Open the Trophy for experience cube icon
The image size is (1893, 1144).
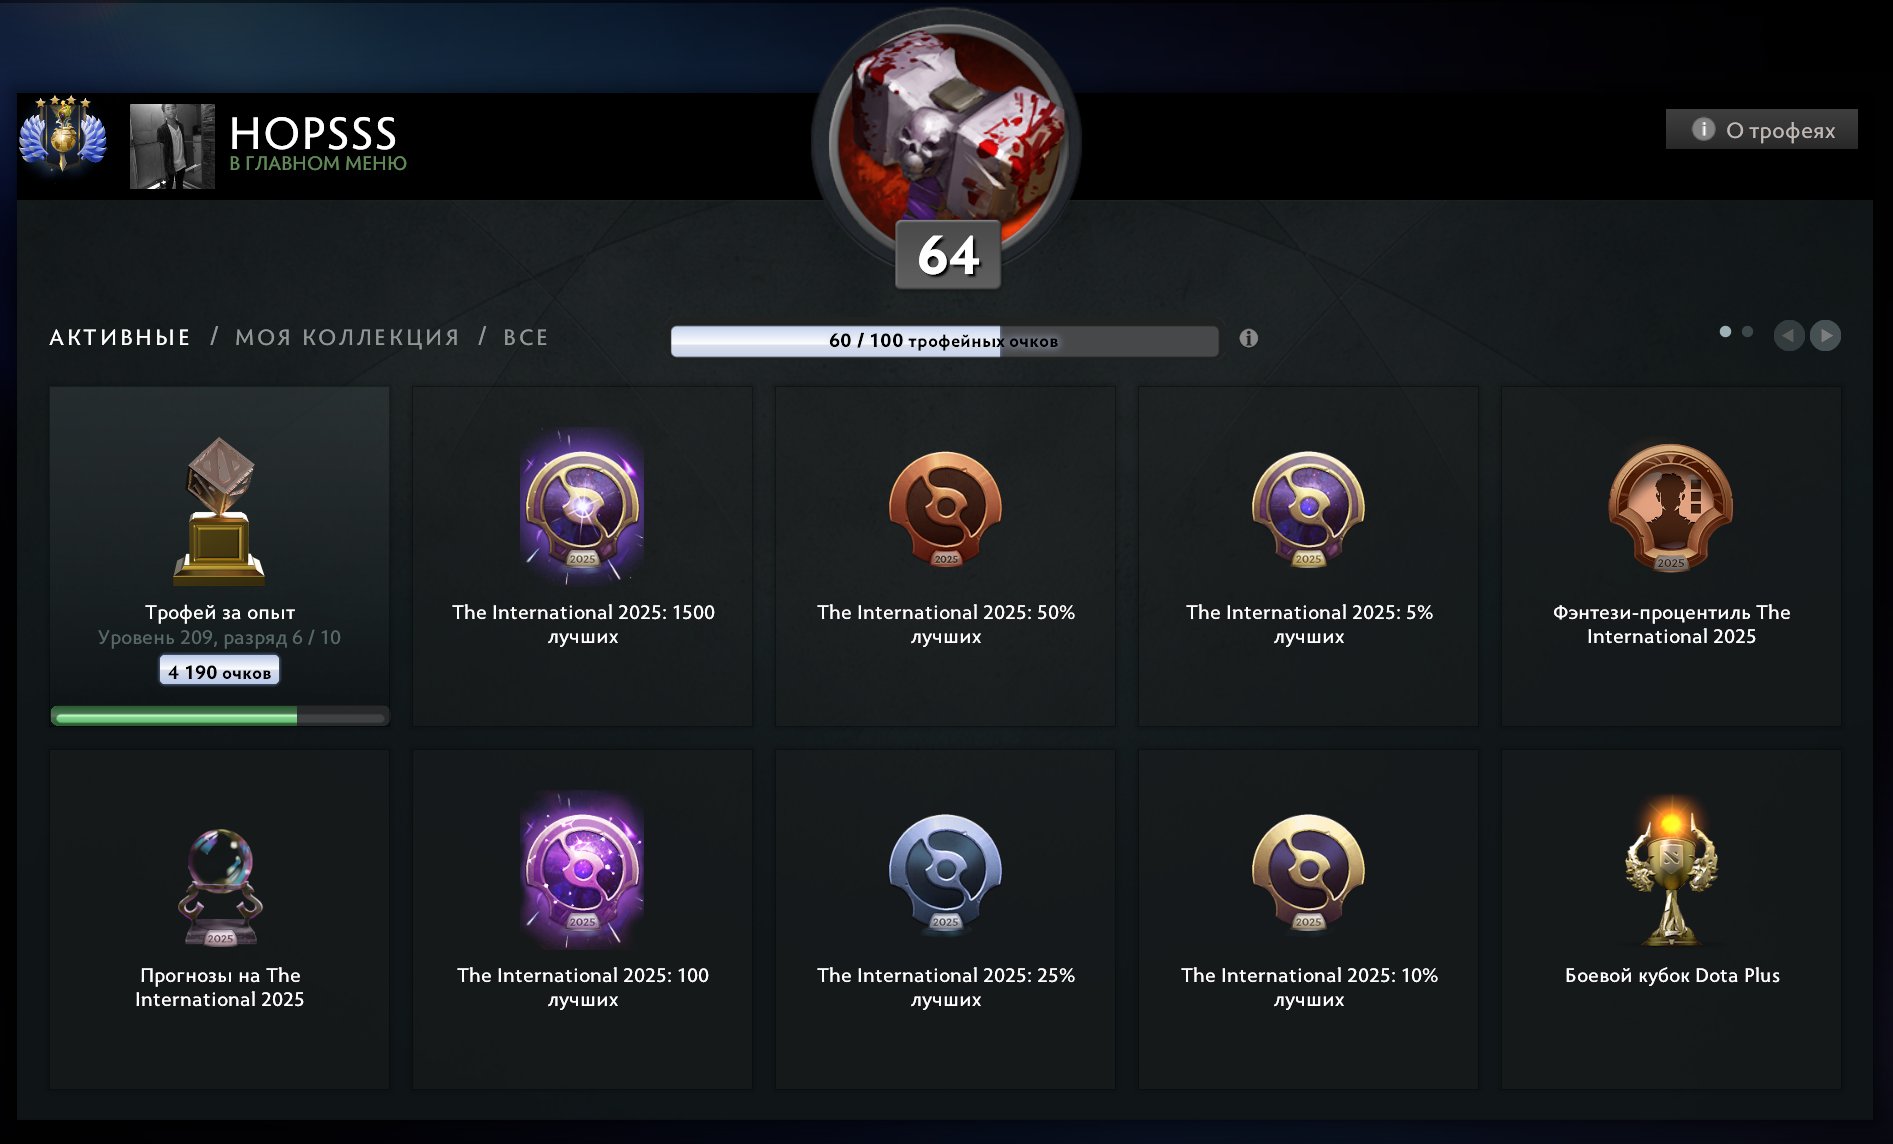point(219,510)
